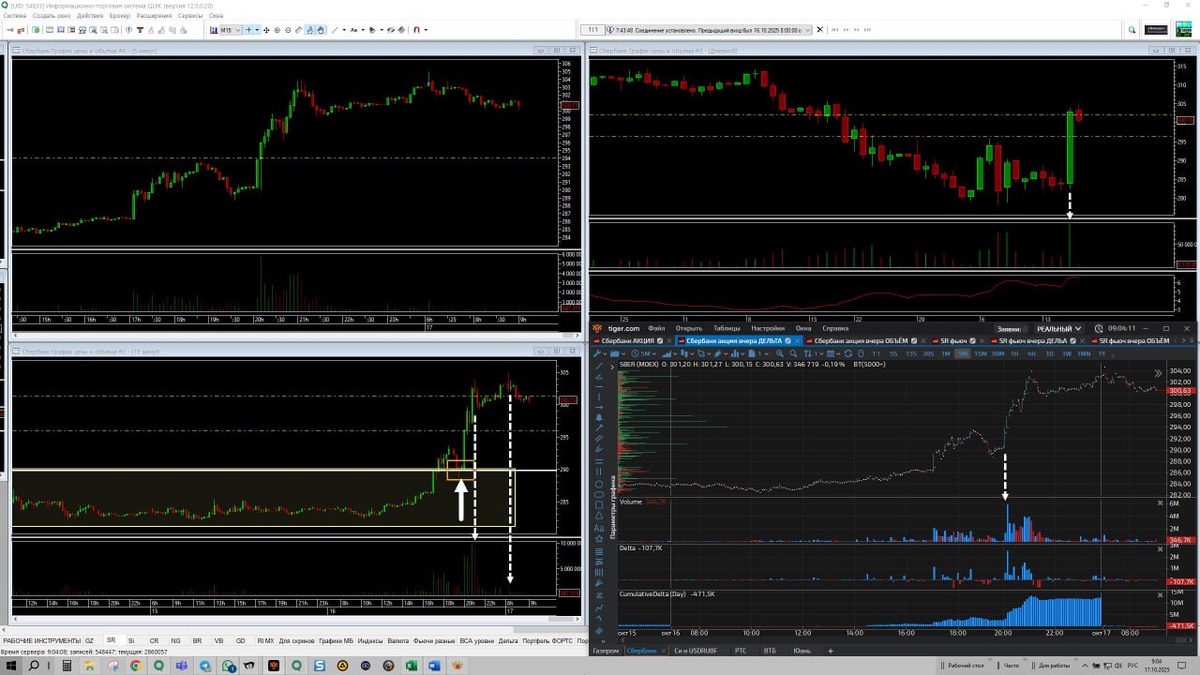Open the Таблицы menu in tiger.com
The height and width of the screenshot is (675, 1200).
(x=726, y=328)
